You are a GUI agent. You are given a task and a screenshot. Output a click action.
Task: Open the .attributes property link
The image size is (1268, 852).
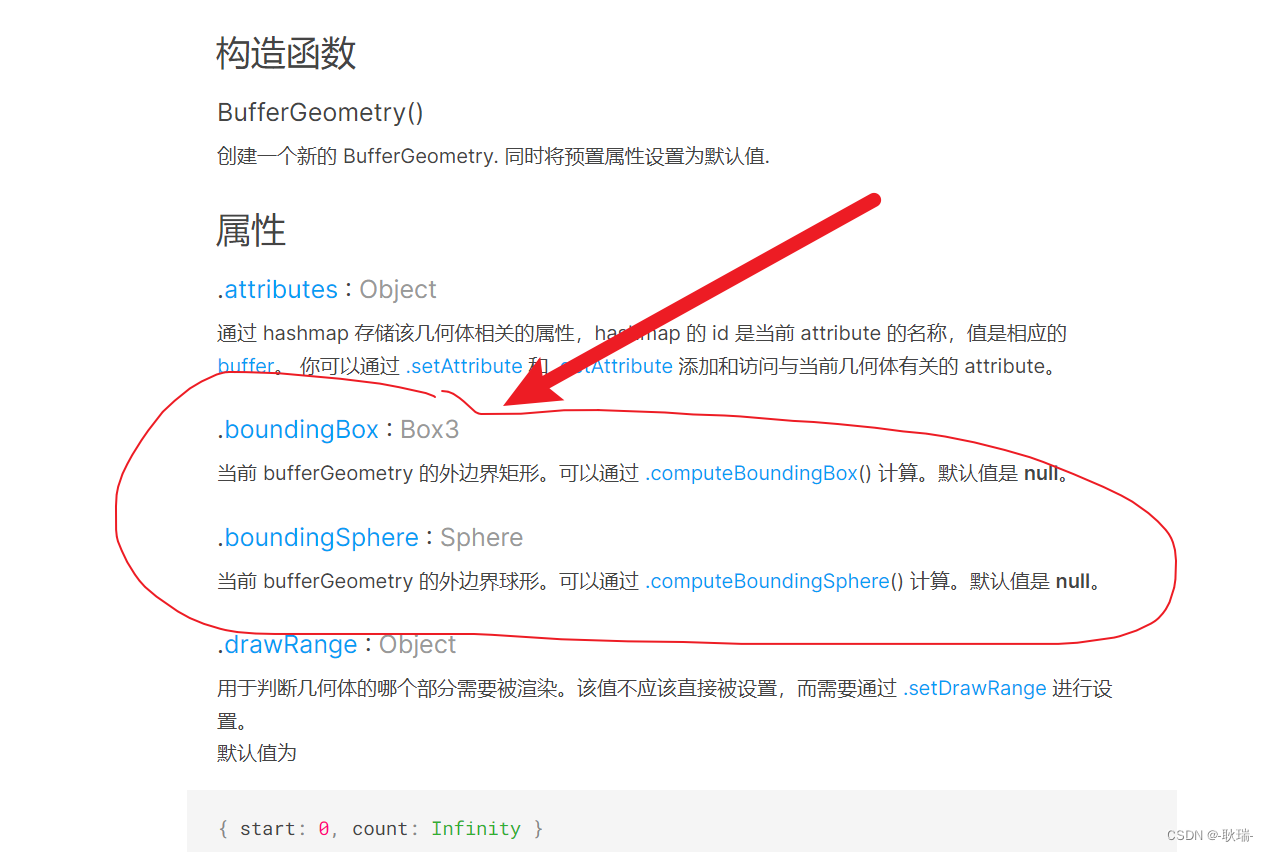pos(278,289)
